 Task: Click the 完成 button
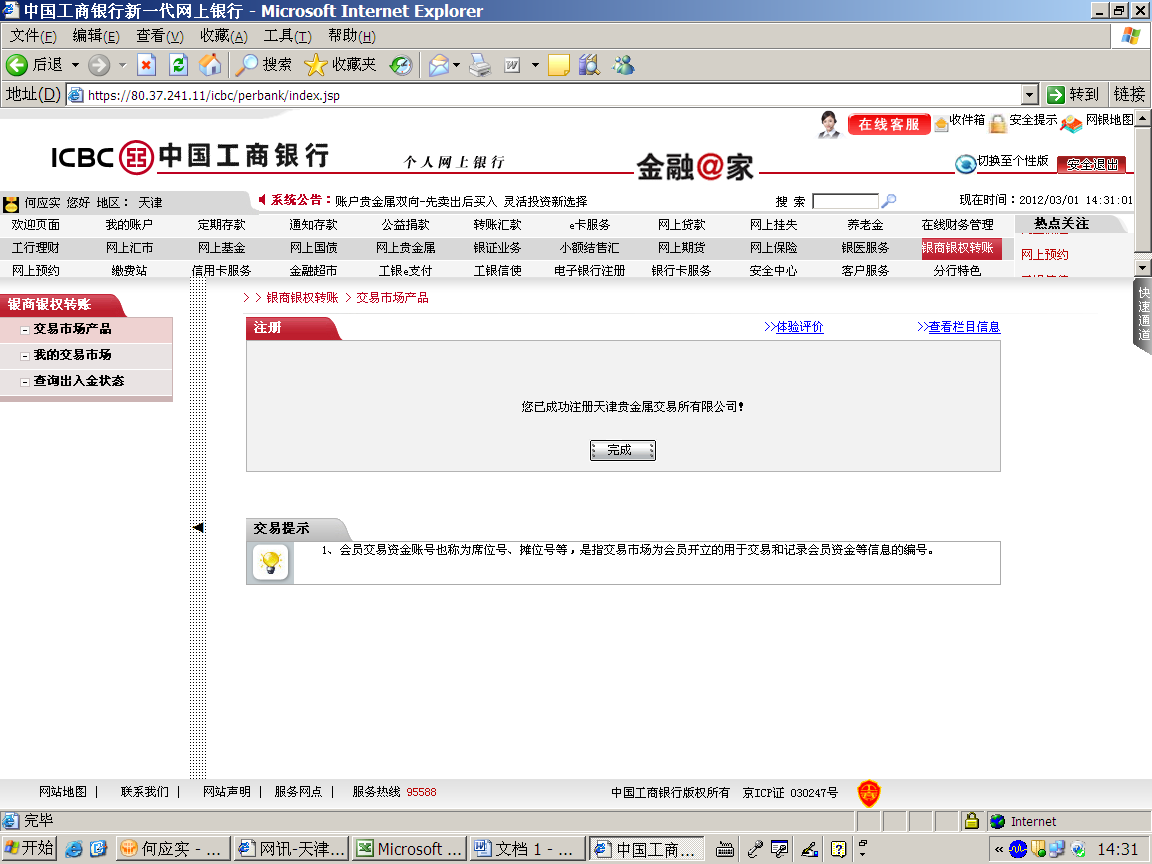(x=622, y=450)
